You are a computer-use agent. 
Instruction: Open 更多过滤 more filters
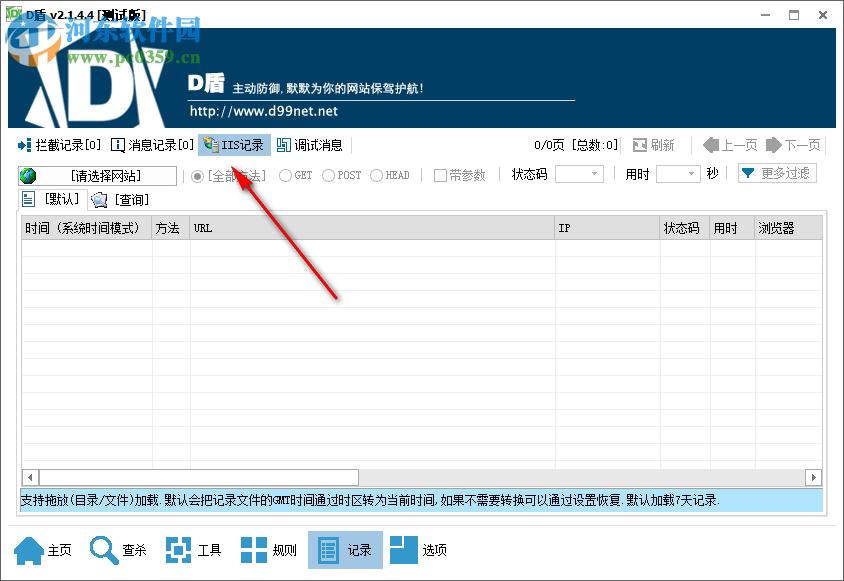777,173
